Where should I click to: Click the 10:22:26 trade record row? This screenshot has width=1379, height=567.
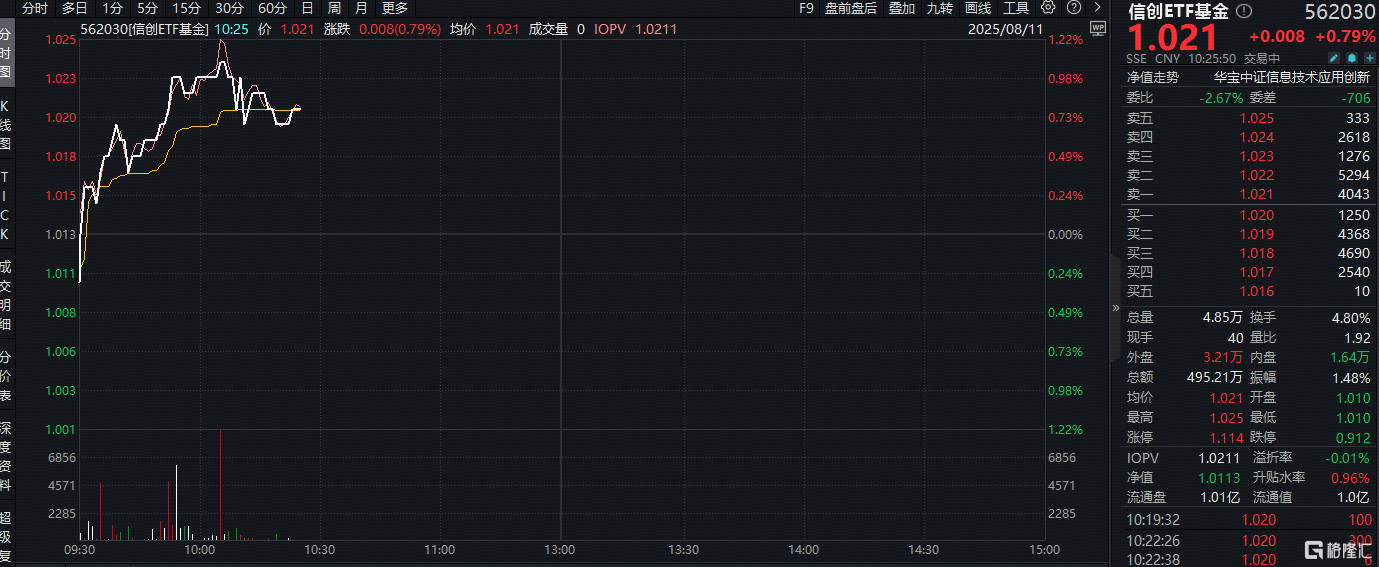pos(1248,541)
